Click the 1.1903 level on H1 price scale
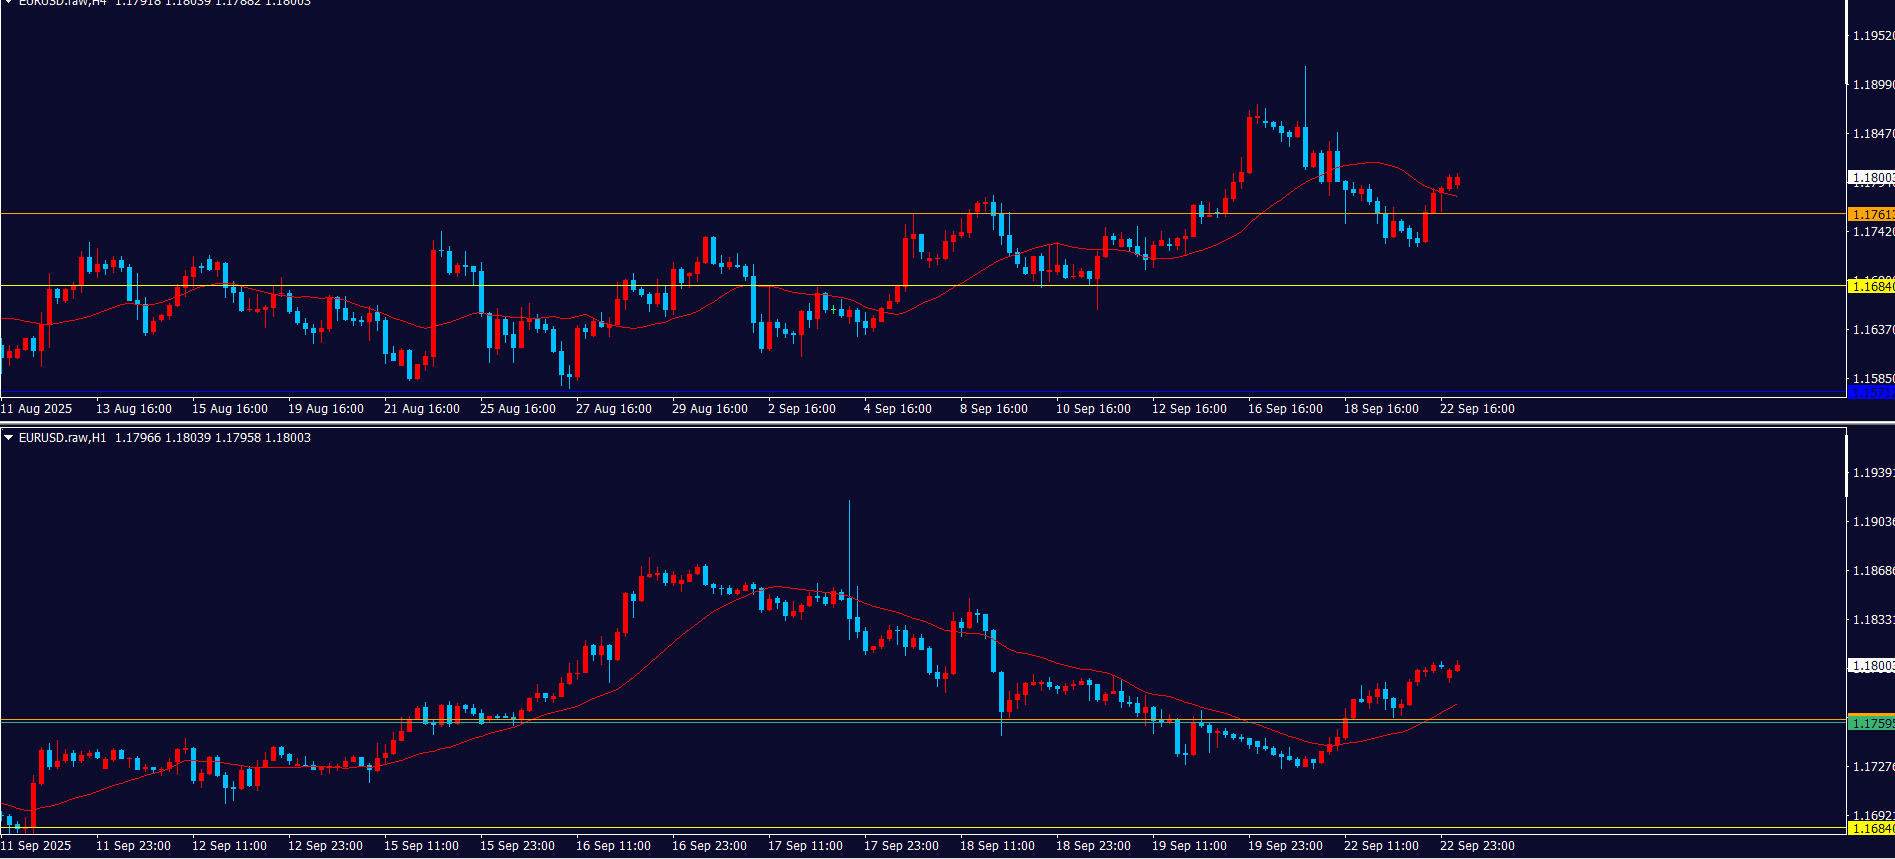1895x859 pixels. click(1872, 522)
